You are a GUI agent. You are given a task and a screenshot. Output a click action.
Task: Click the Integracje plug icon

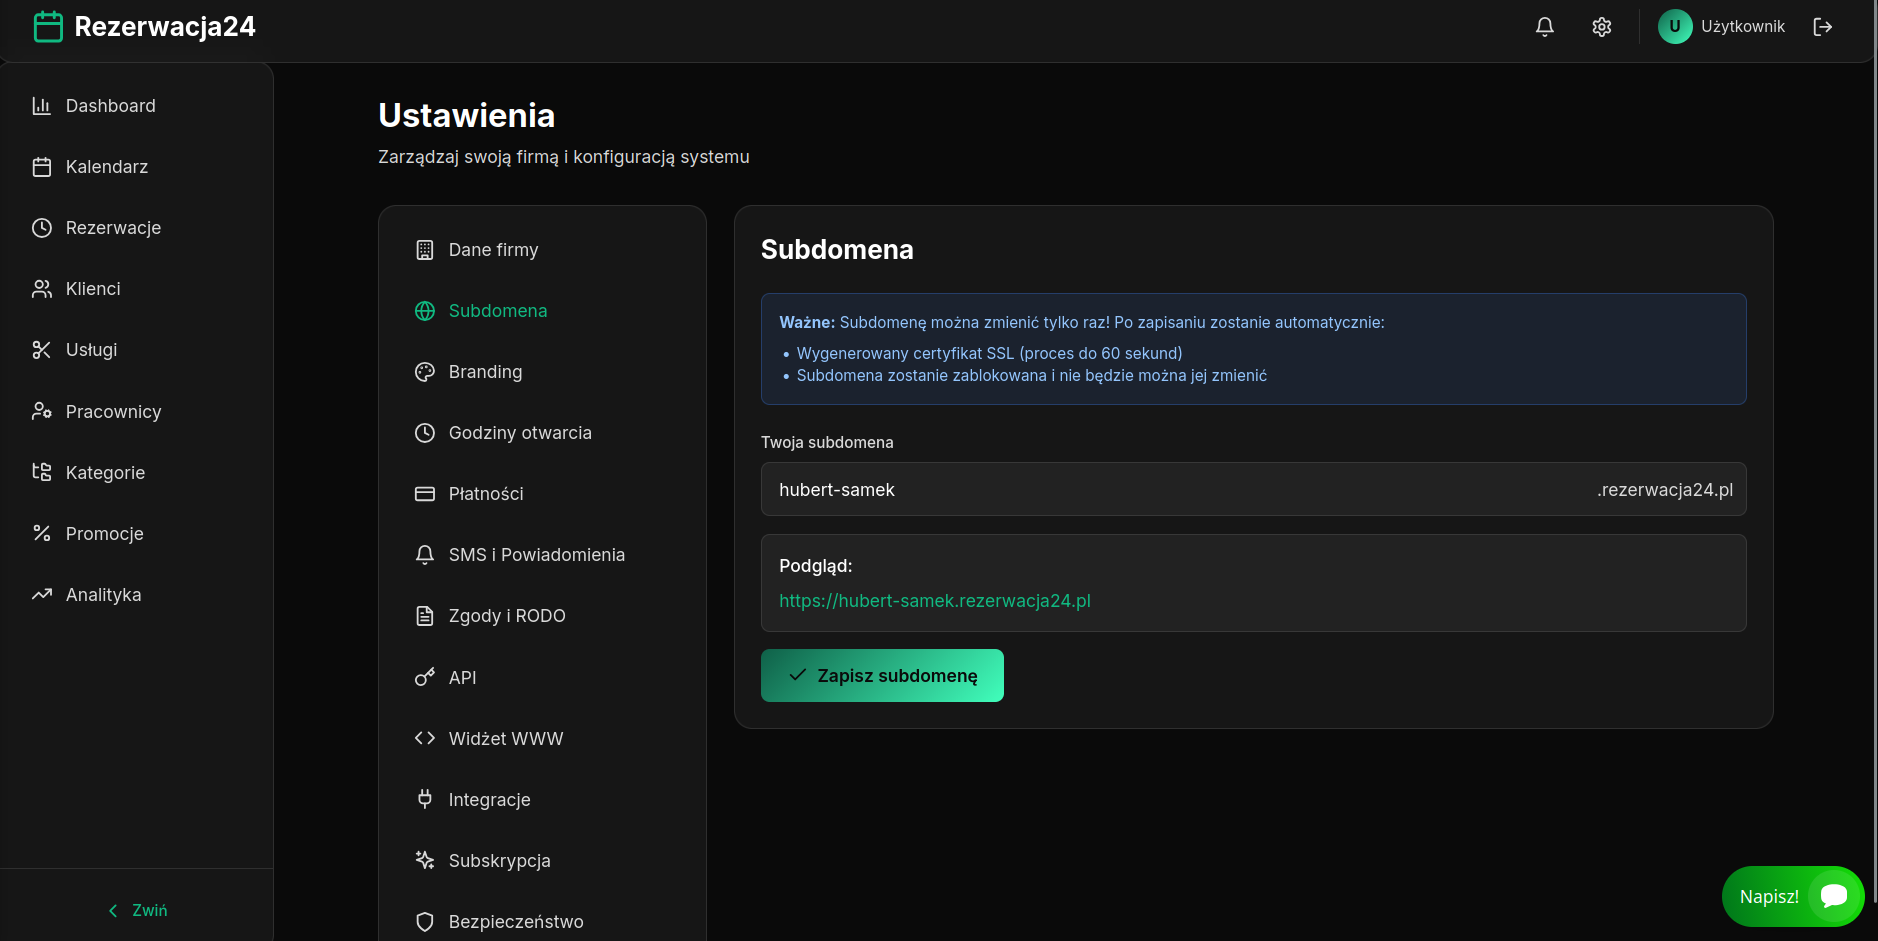pyautogui.click(x=425, y=799)
